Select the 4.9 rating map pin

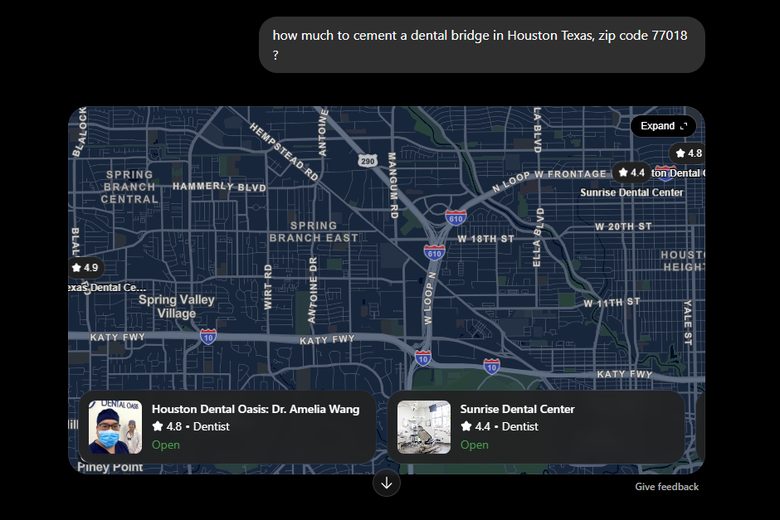pyautogui.click(x=86, y=268)
